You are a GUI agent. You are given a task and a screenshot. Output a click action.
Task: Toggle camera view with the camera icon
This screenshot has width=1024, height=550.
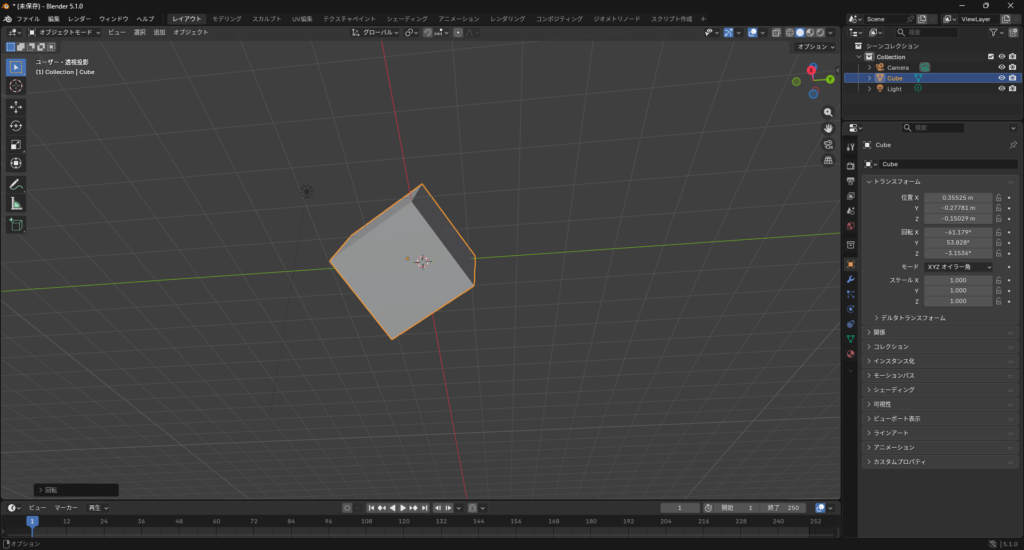(x=828, y=144)
